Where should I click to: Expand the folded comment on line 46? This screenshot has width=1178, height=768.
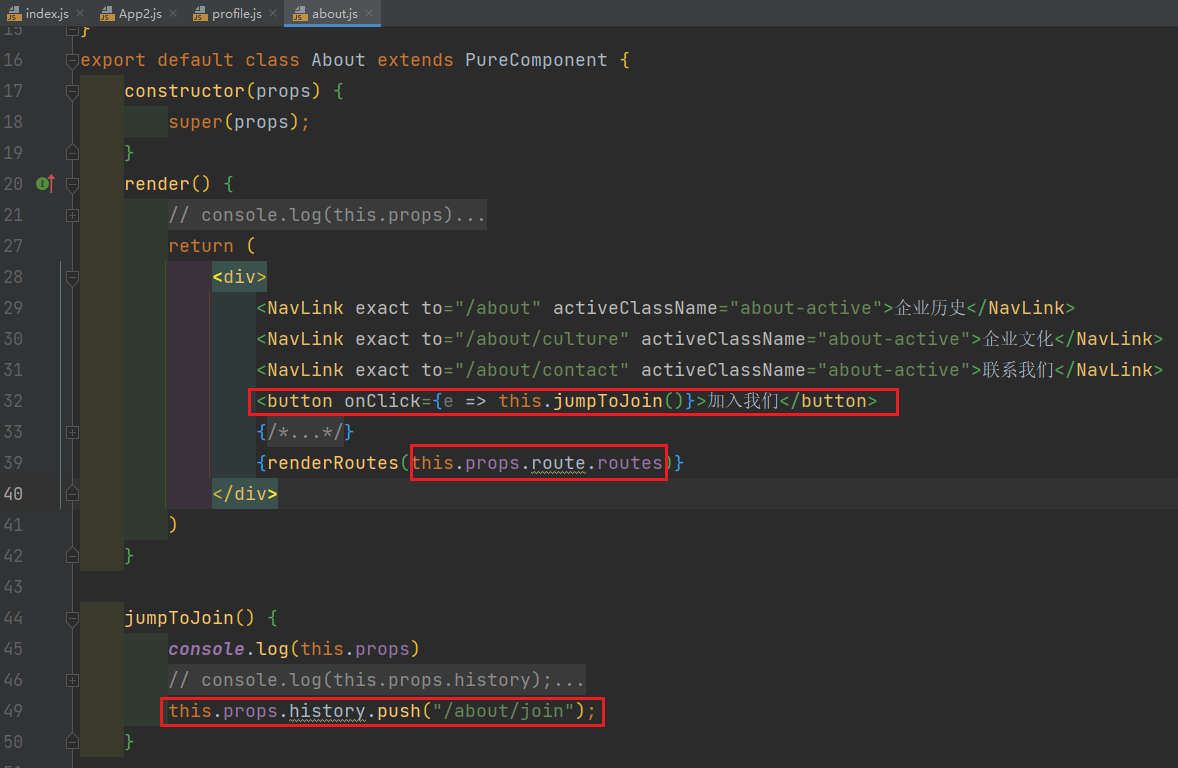[x=72, y=680]
